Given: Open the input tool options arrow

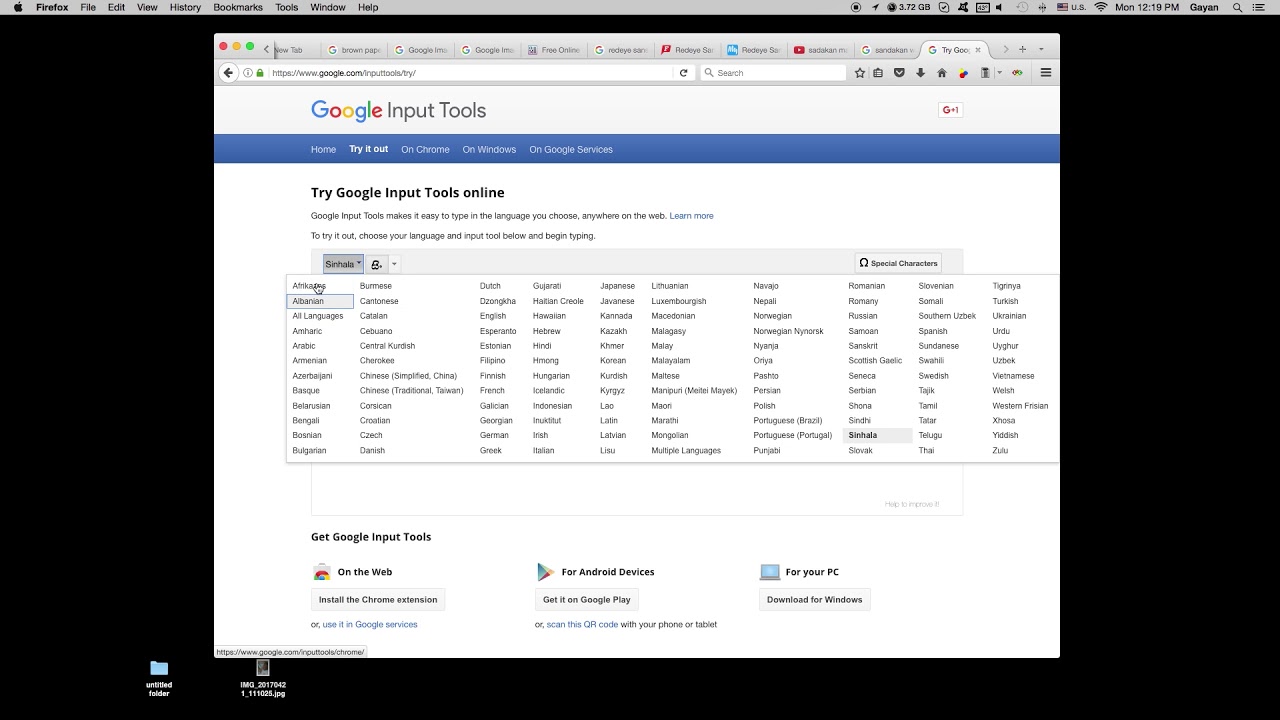Looking at the screenshot, I should 394,264.
